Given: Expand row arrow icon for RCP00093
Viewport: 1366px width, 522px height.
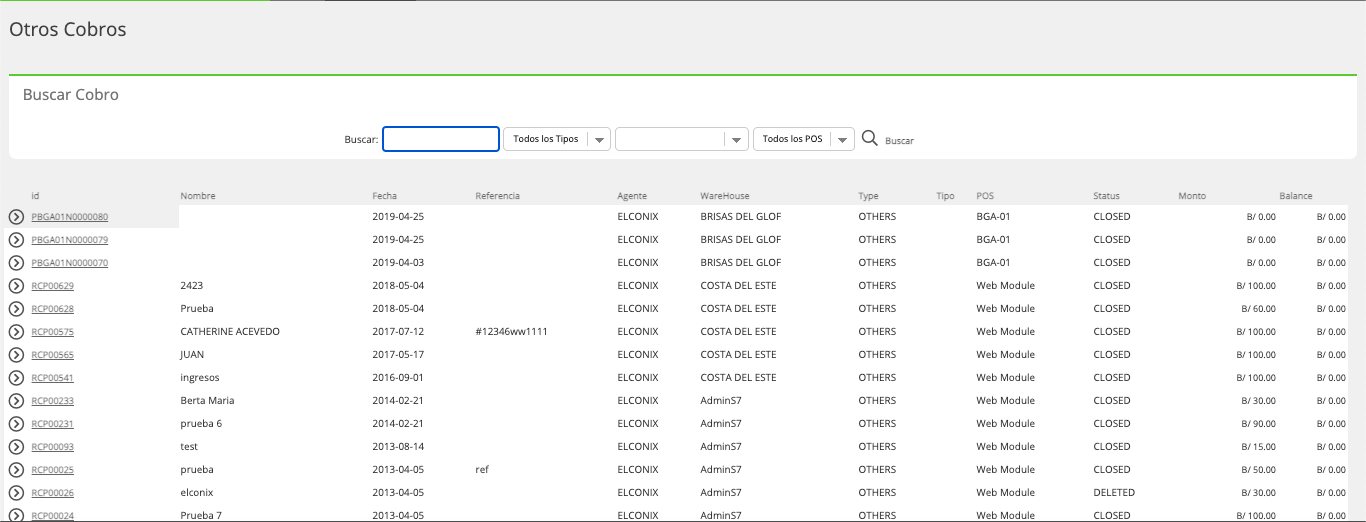Looking at the screenshot, I should click(16, 447).
